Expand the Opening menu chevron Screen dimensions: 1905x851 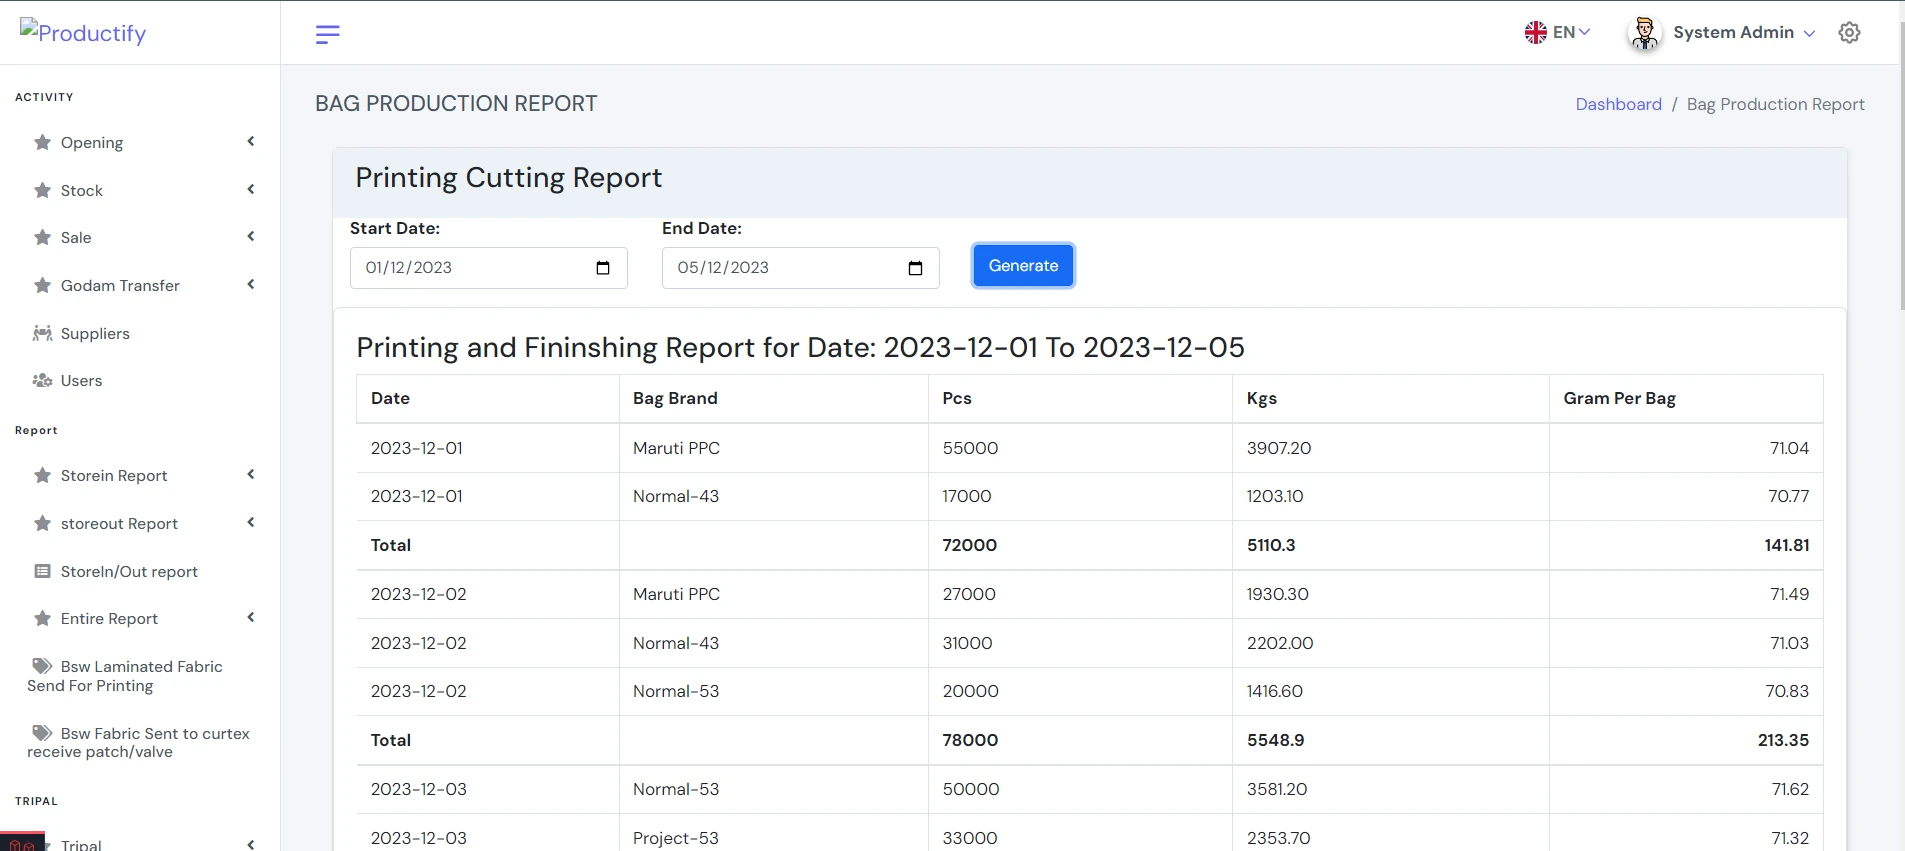251,141
